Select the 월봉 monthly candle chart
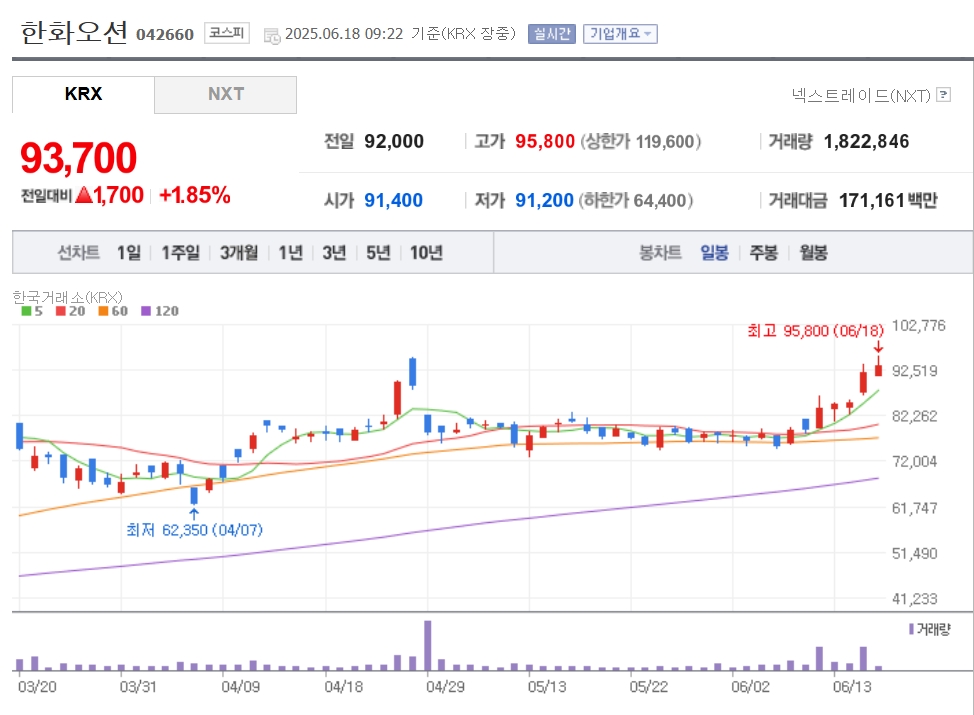The image size is (974, 715). click(x=813, y=253)
